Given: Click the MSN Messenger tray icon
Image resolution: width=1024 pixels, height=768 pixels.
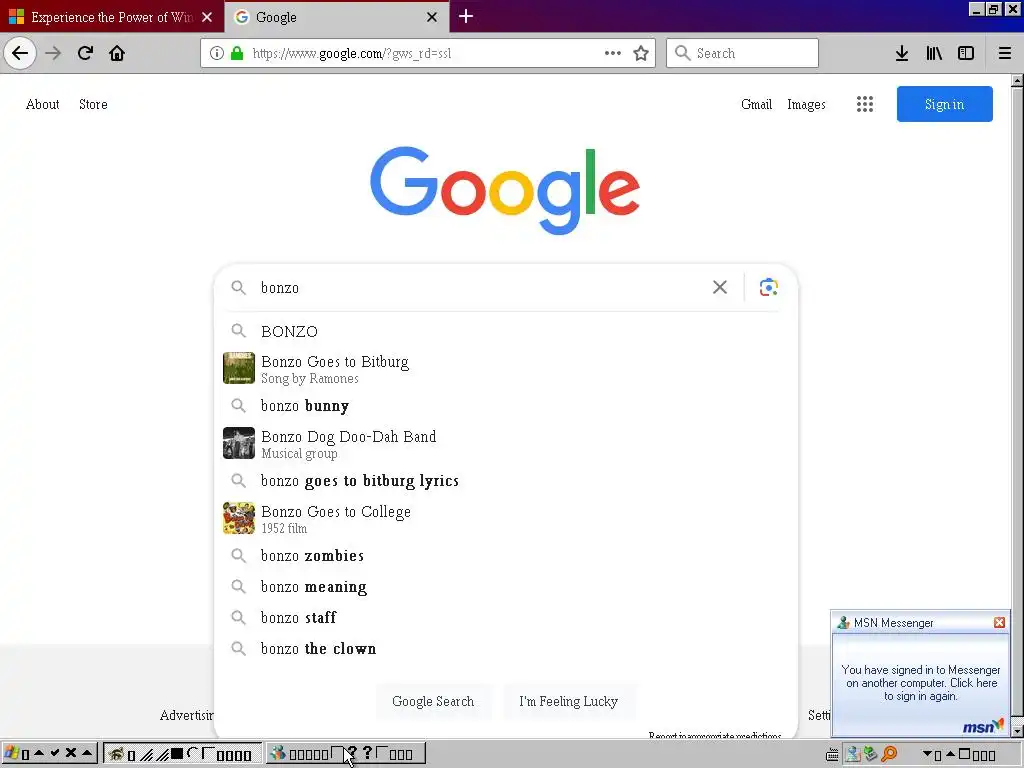Looking at the screenshot, I should [852, 754].
